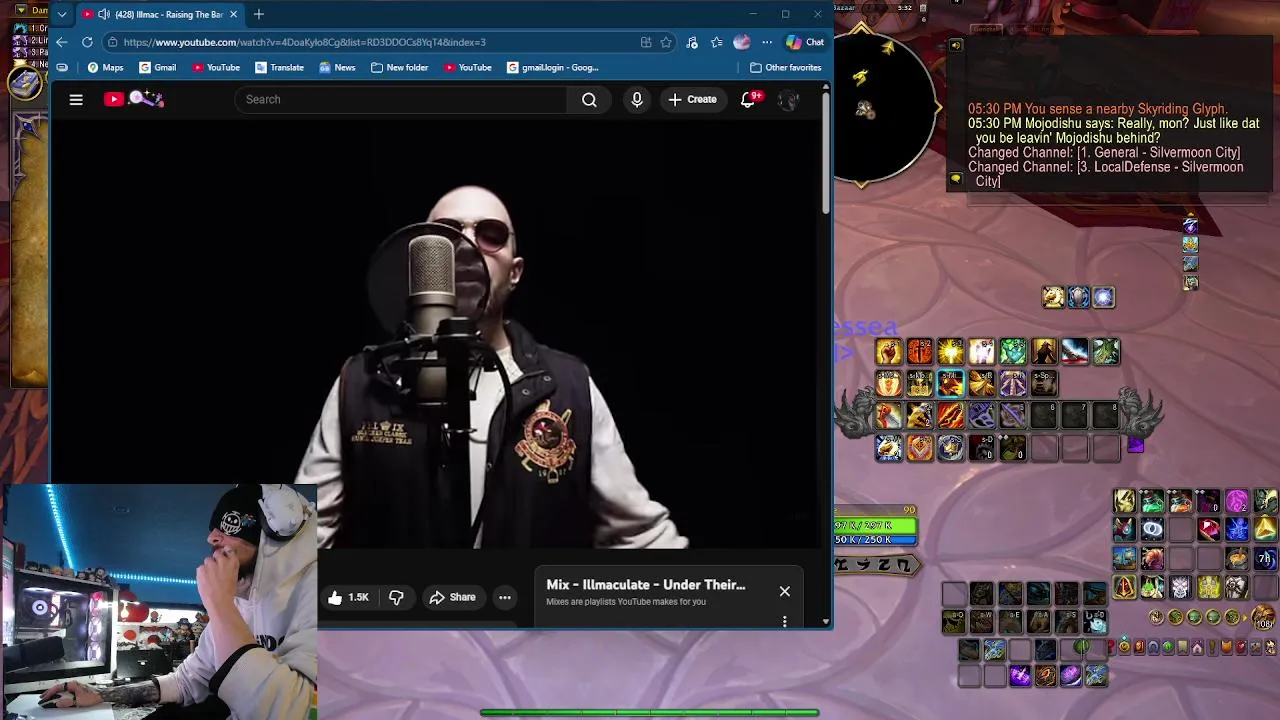Screen dimensions: 1280x720
Task: Click 'Changed Channel: [1. General' chat line
Action: 1104,152
